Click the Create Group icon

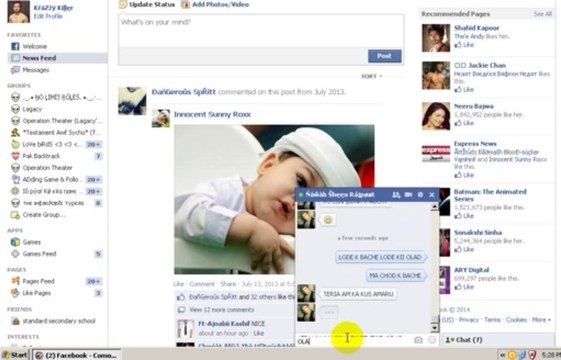pyautogui.click(x=15, y=215)
